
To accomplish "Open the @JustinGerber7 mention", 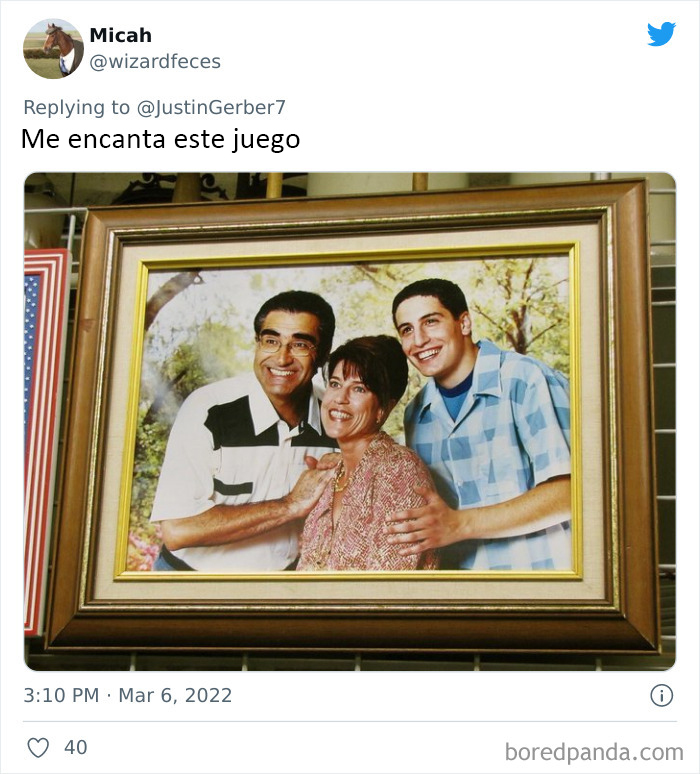I will pyautogui.click(x=211, y=107).
